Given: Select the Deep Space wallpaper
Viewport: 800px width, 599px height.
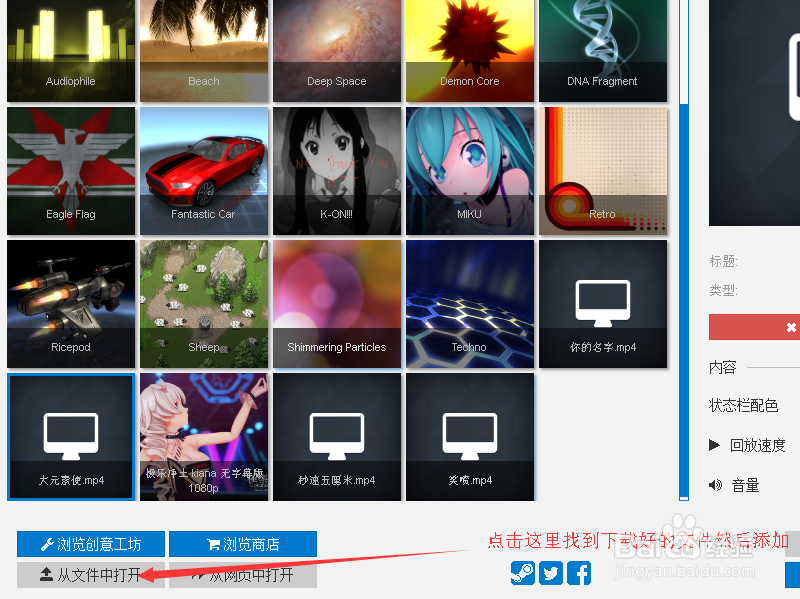Looking at the screenshot, I should 337,51.
